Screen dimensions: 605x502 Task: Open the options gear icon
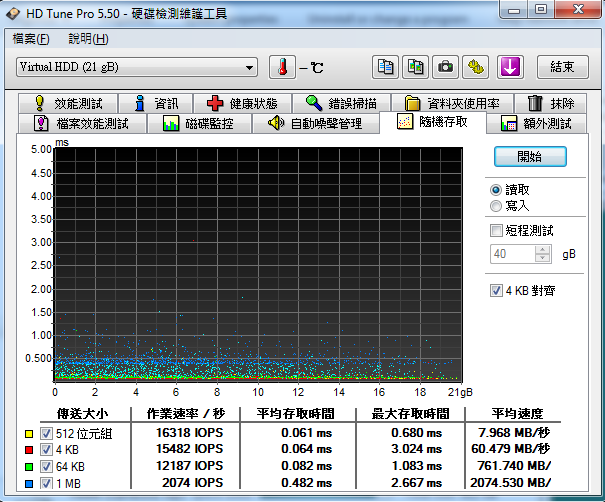(476, 67)
